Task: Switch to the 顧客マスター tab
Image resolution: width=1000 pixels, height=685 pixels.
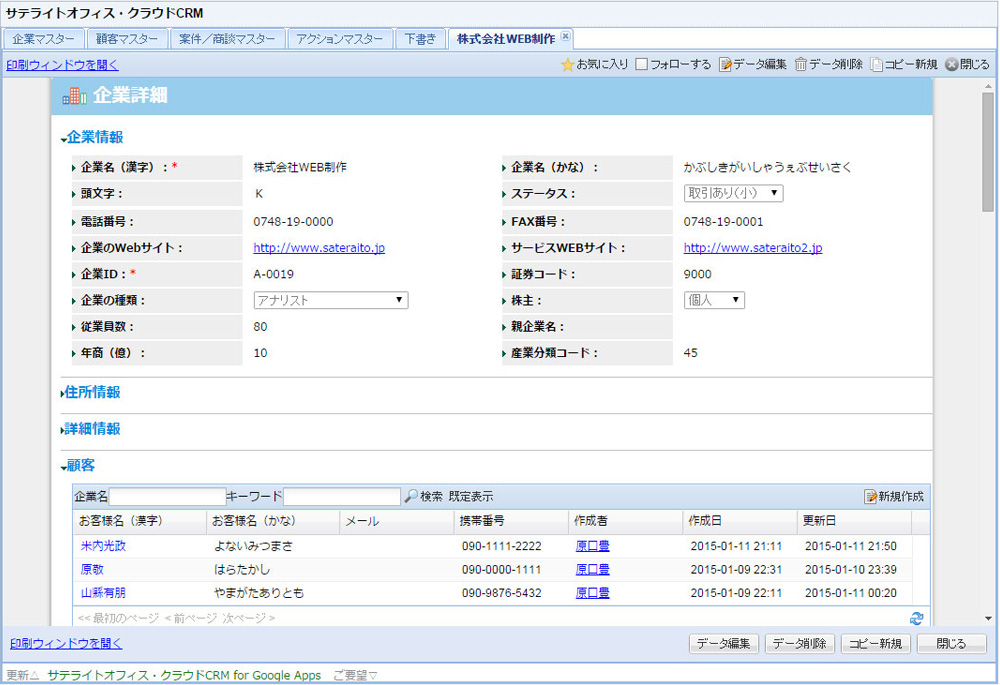Action: click(128, 39)
